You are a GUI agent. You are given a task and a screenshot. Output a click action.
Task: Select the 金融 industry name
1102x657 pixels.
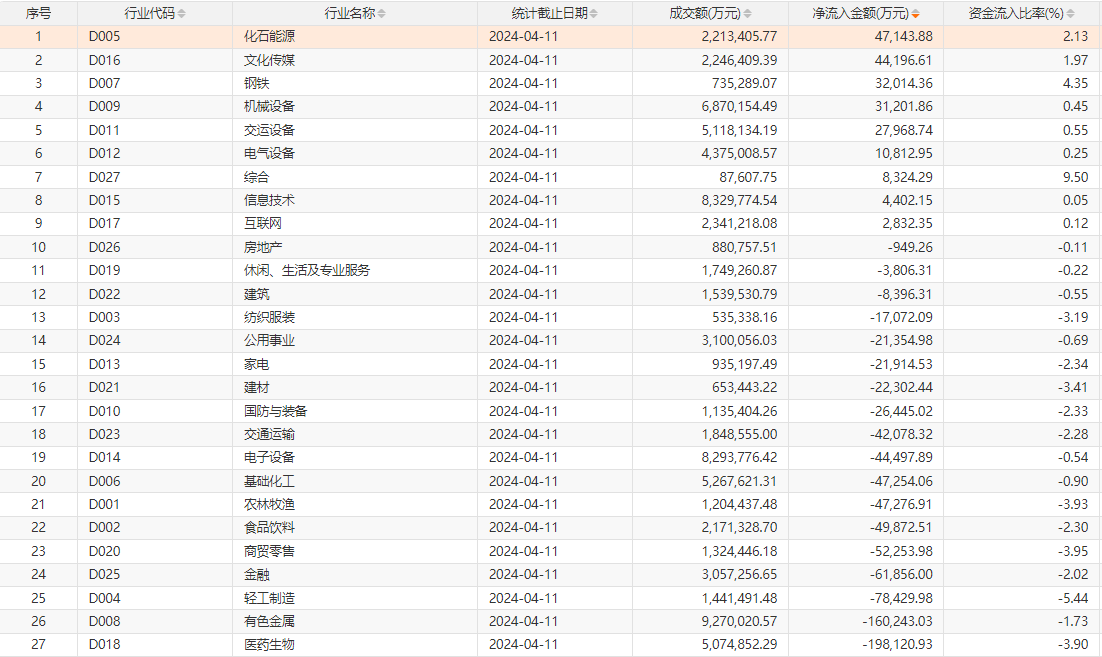[257, 575]
